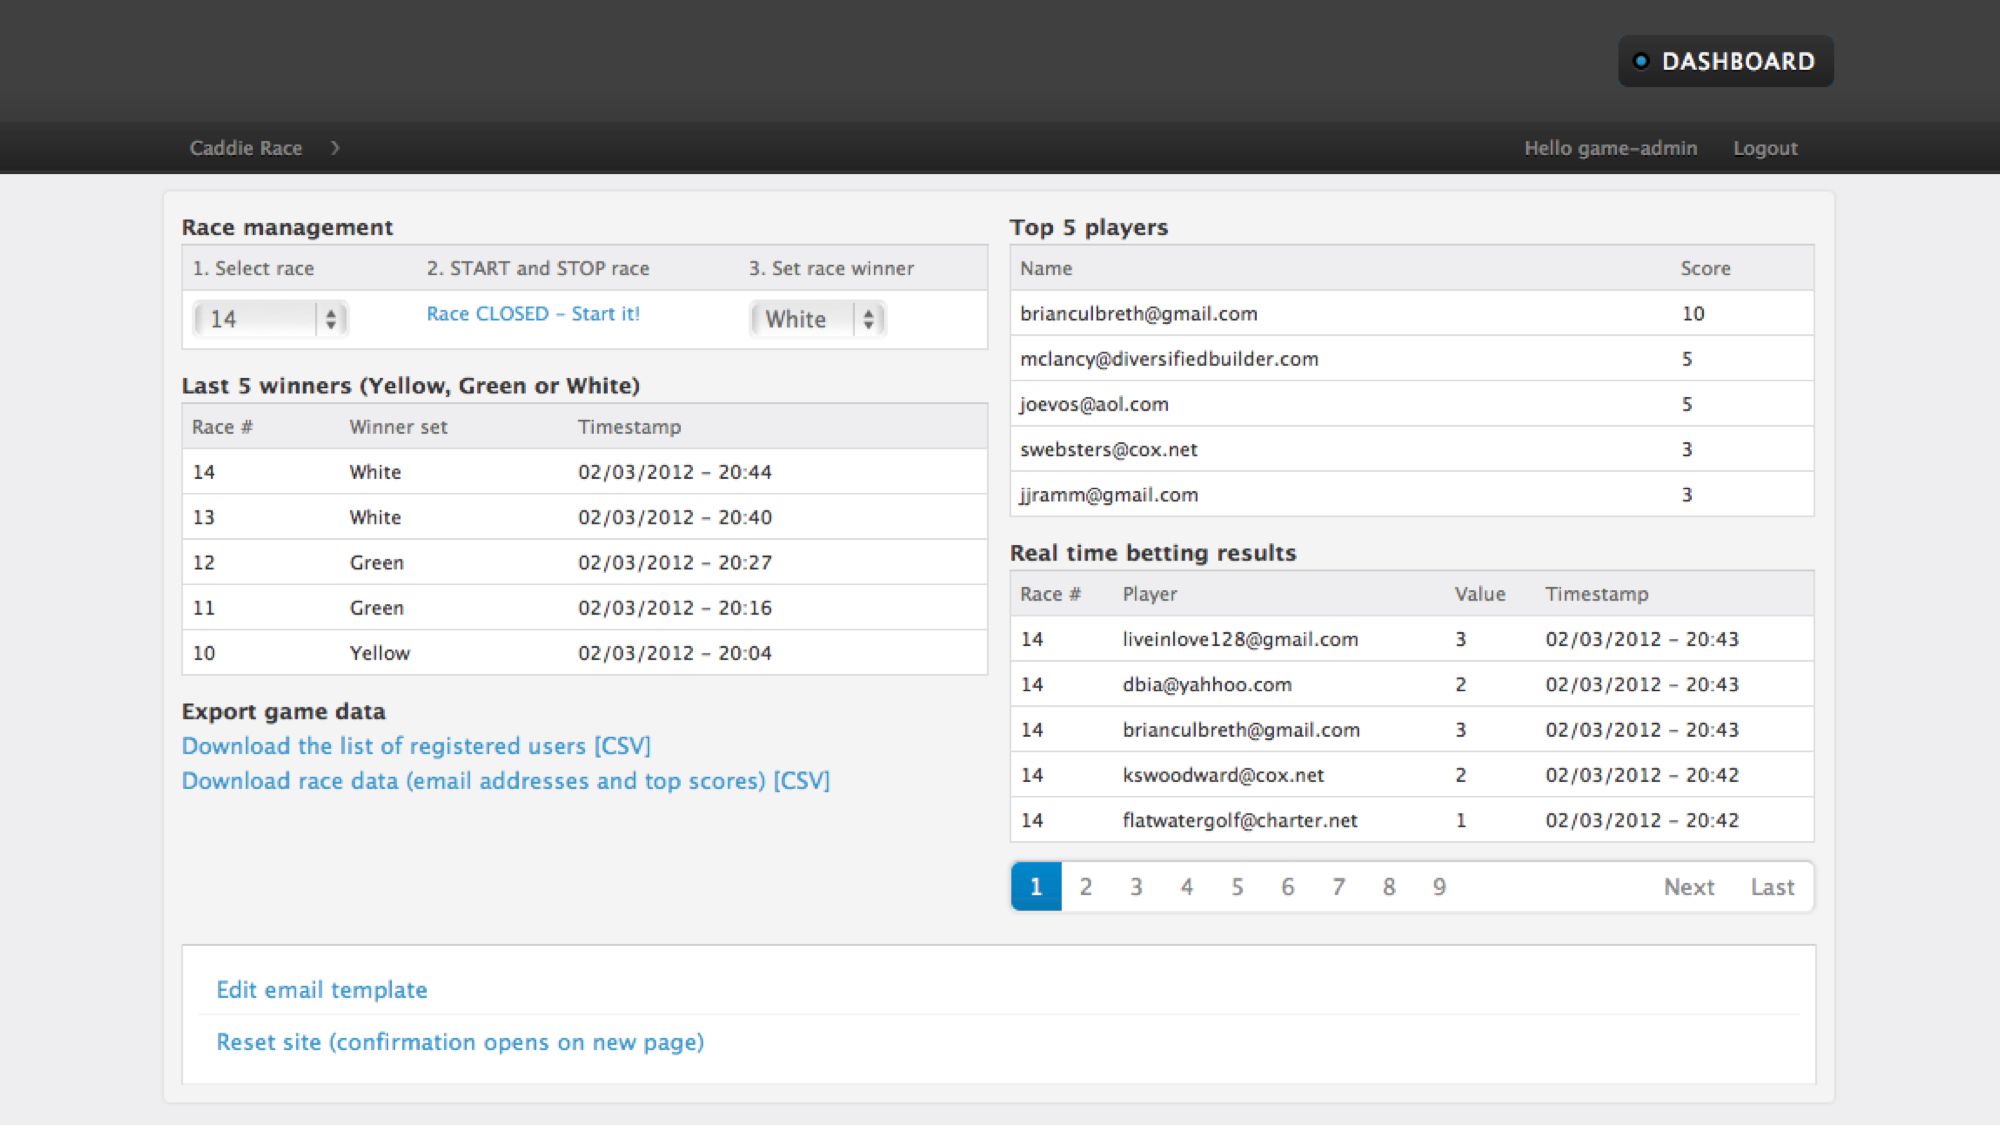
Task: Jump to page 9 of betting results
Action: pos(1439,887)
